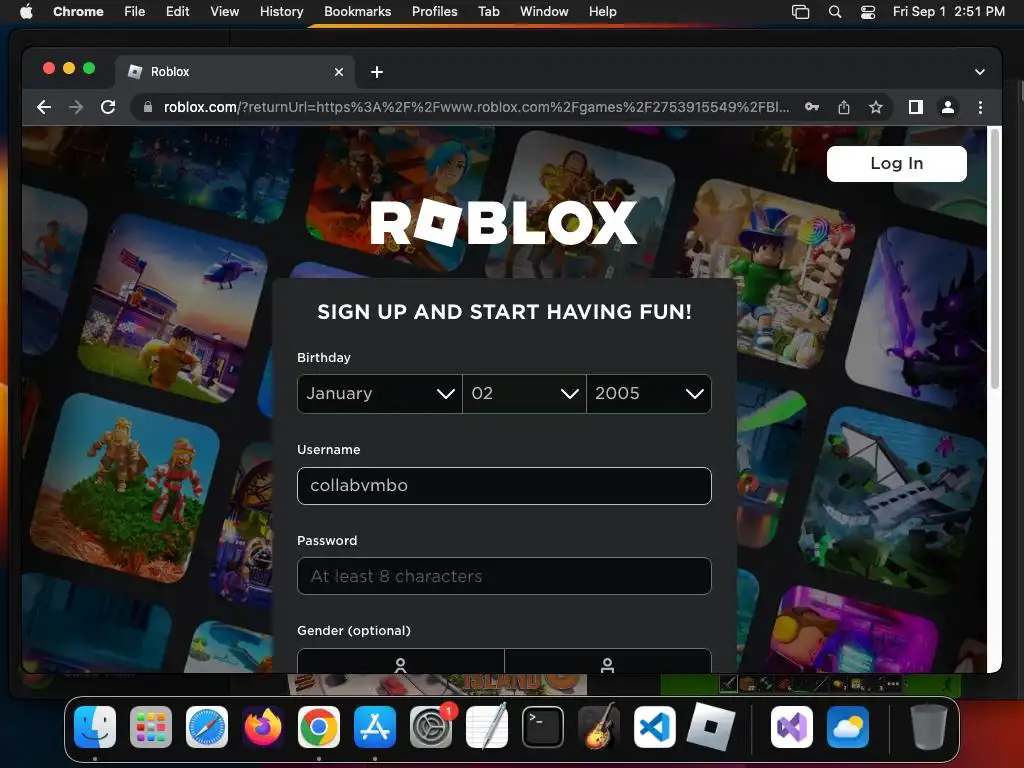Click the page vertical scrollbar

coord(995,259)
